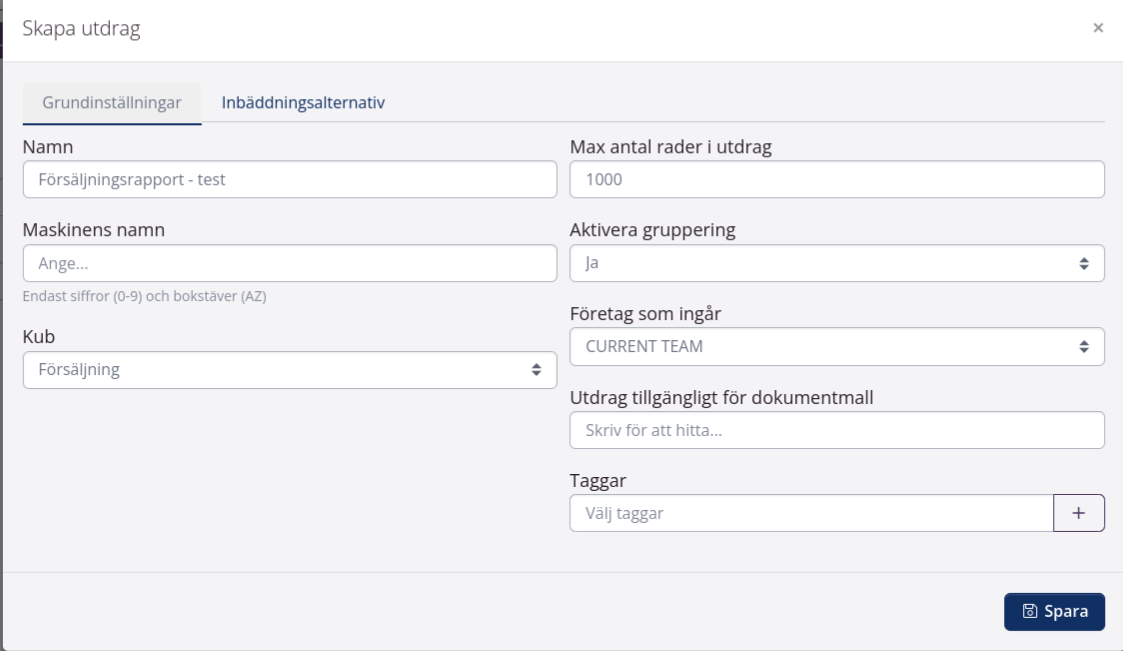Click the floppy disk icon on Spara
1123x651 pixels.
tap(1030, 611)
